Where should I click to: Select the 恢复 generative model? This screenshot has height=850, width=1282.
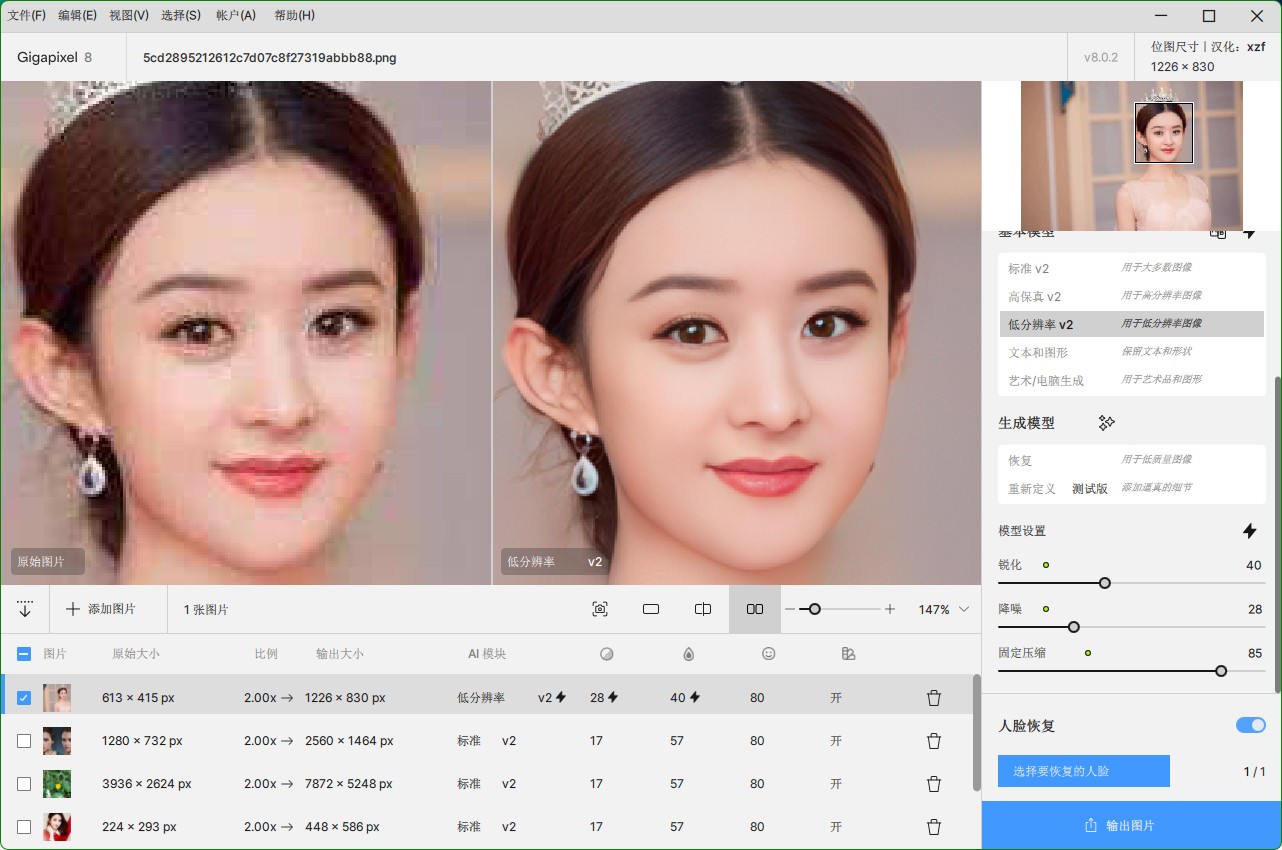coord(1131,460)
